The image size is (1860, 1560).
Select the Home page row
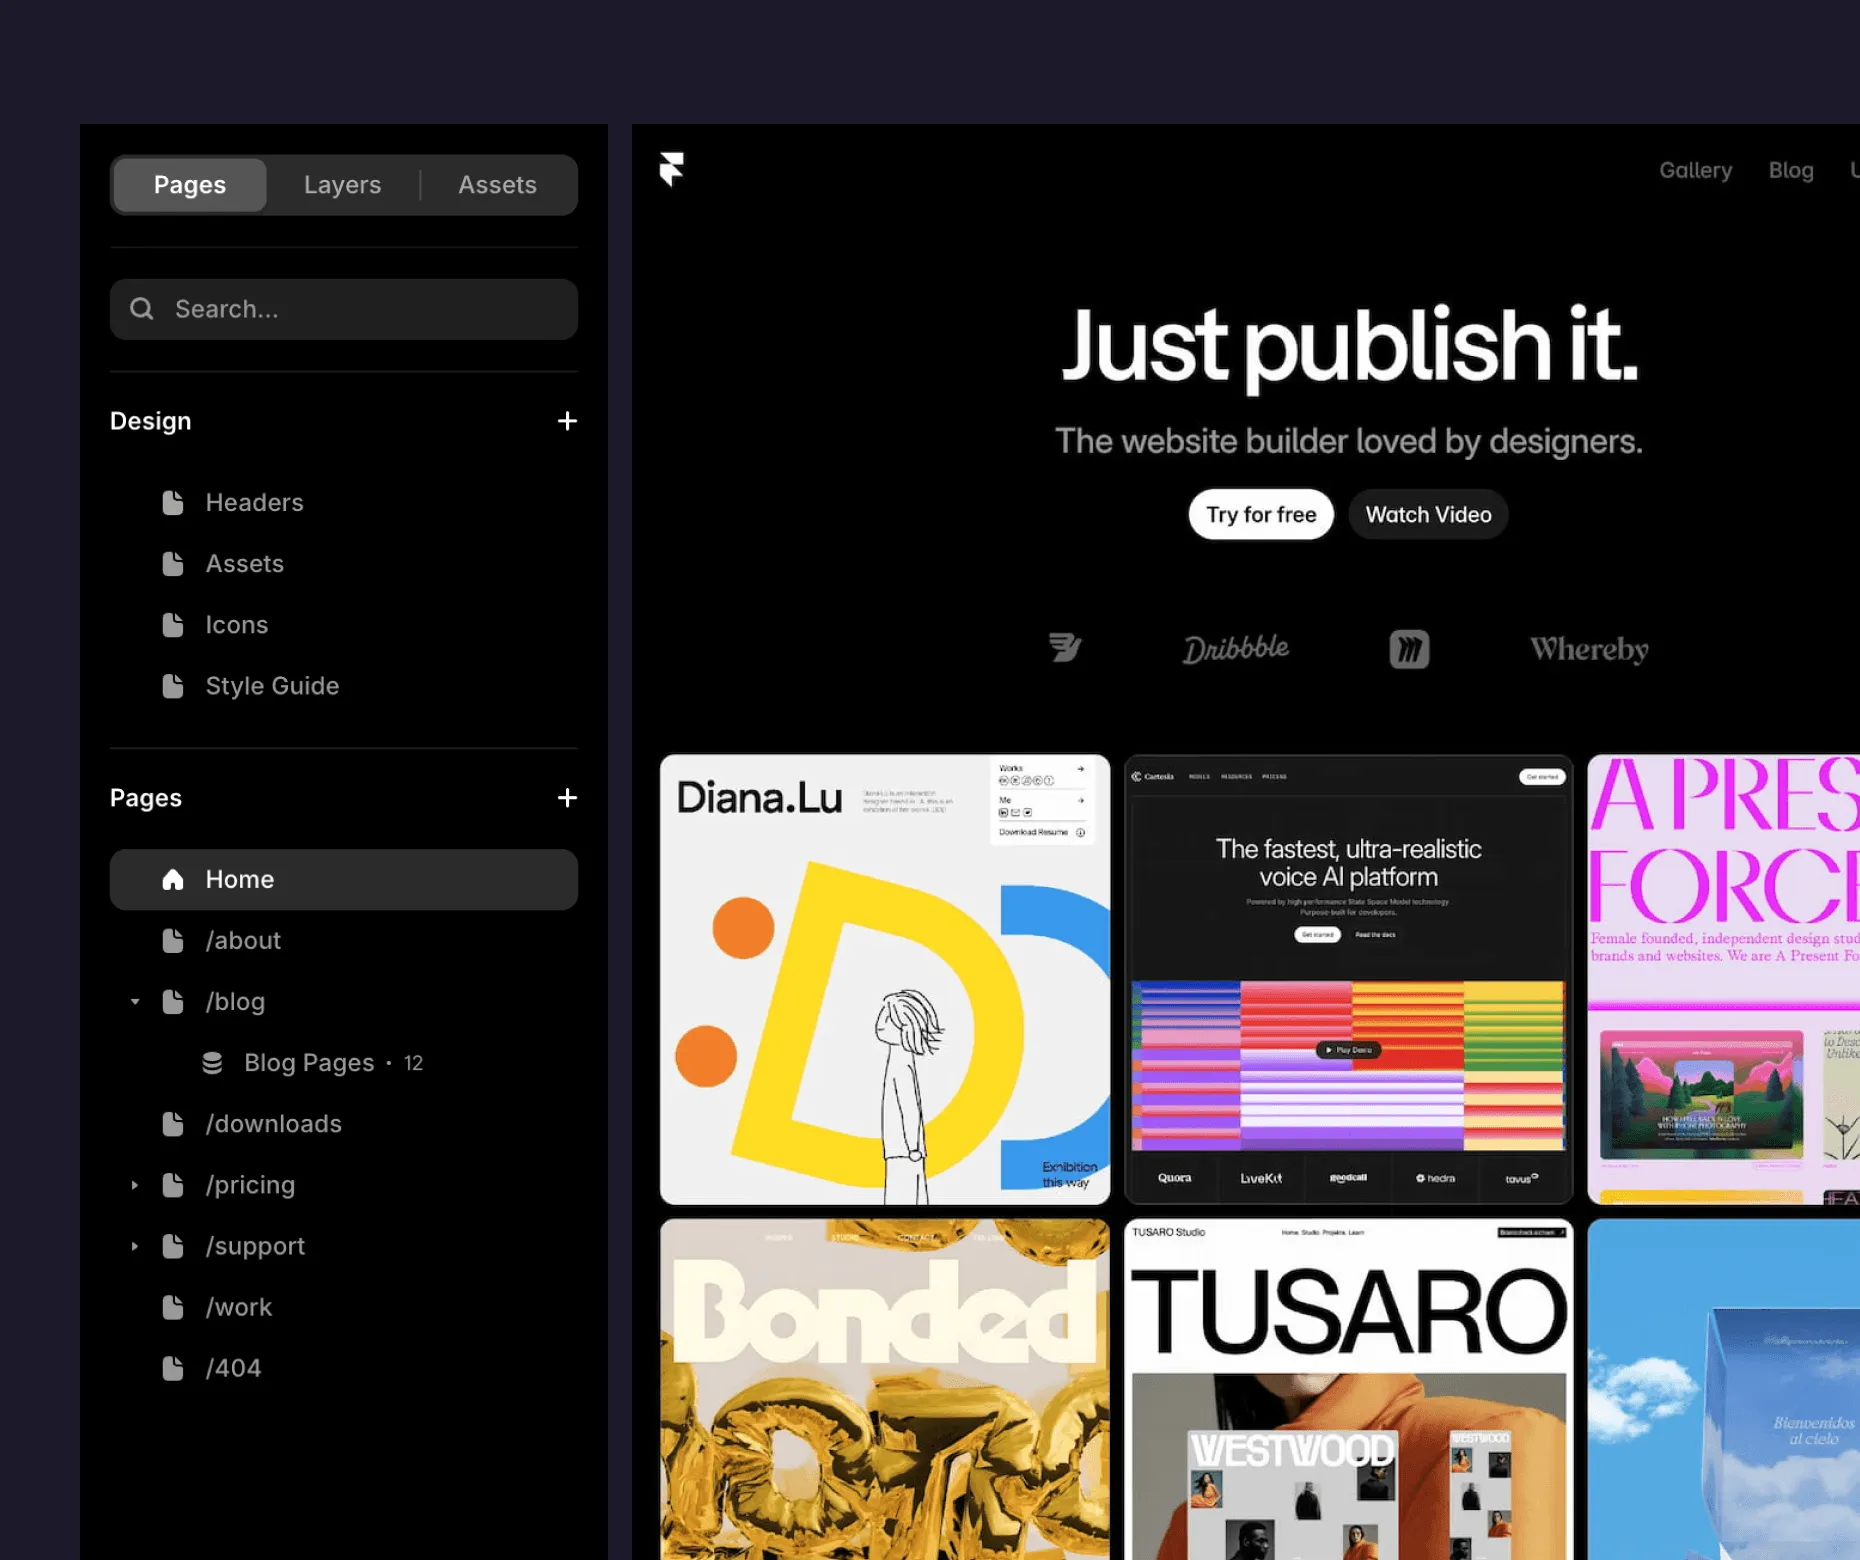click(344, 879)
